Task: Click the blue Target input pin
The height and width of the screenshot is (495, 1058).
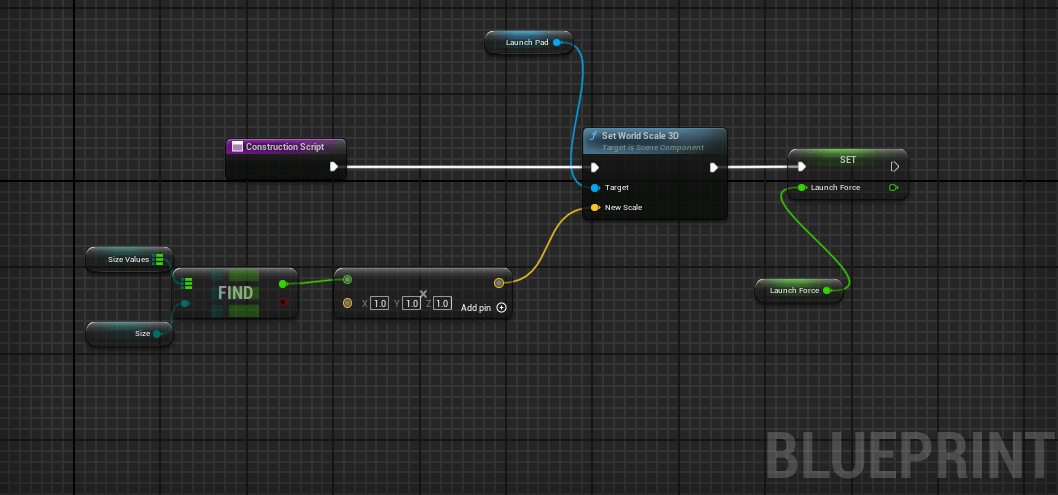Action: [595, 188]
